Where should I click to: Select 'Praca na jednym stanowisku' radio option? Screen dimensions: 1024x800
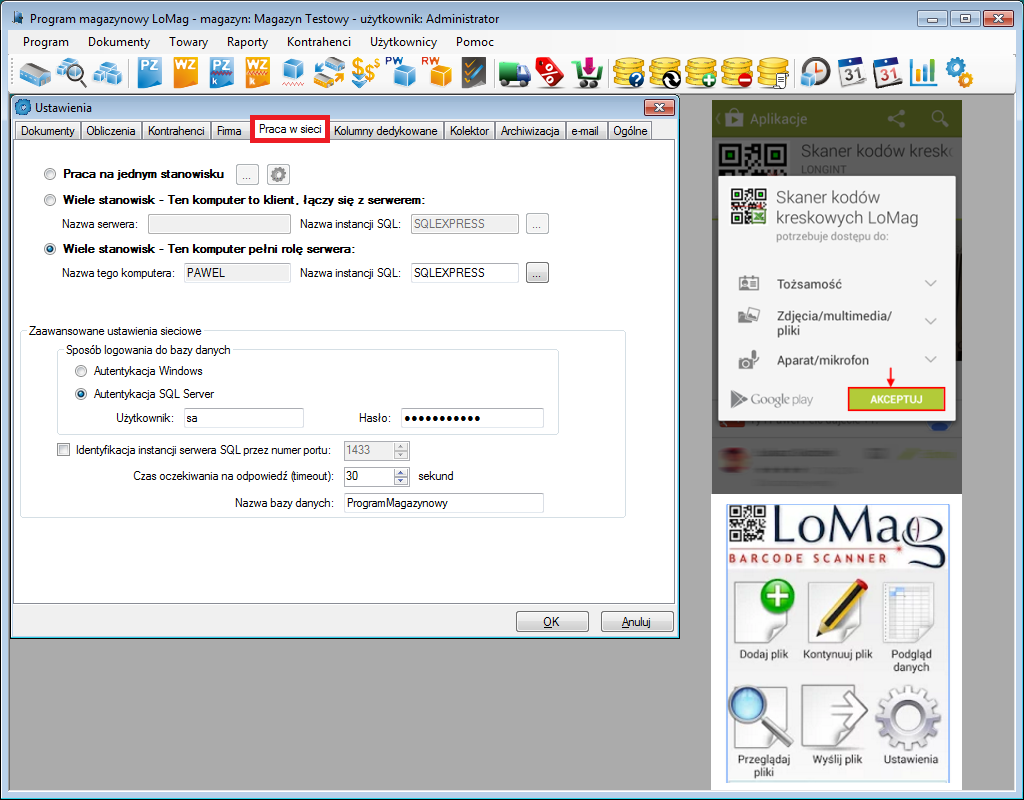51,174
